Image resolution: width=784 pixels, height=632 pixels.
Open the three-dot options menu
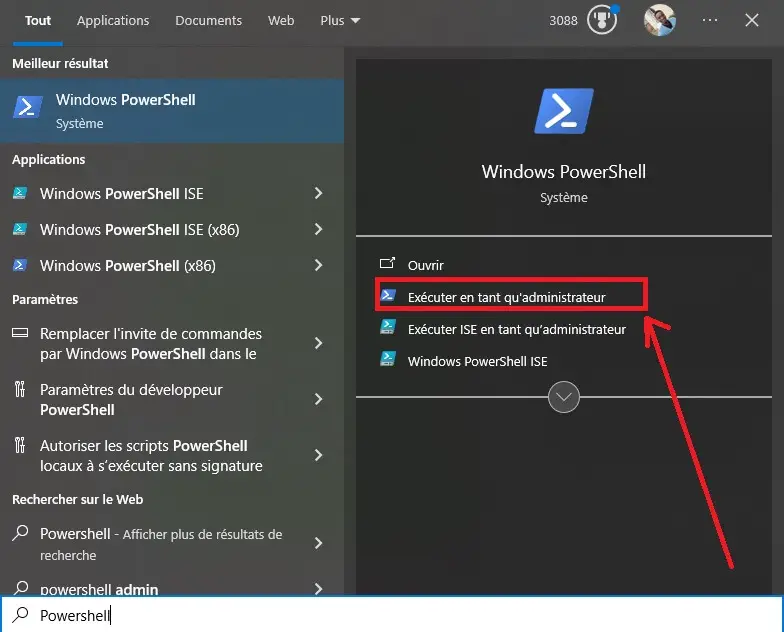pos(710,20)
